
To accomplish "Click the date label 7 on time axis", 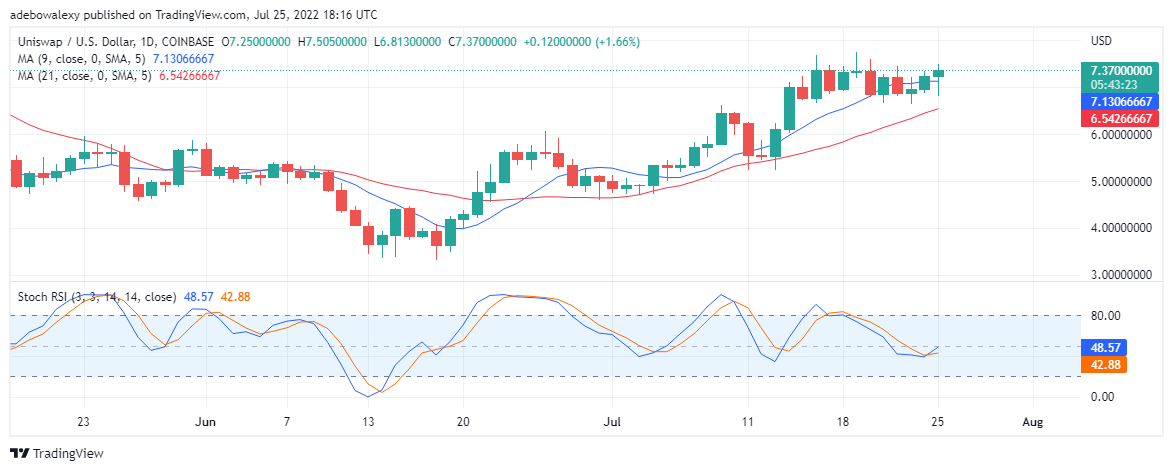I will [288, 422].
